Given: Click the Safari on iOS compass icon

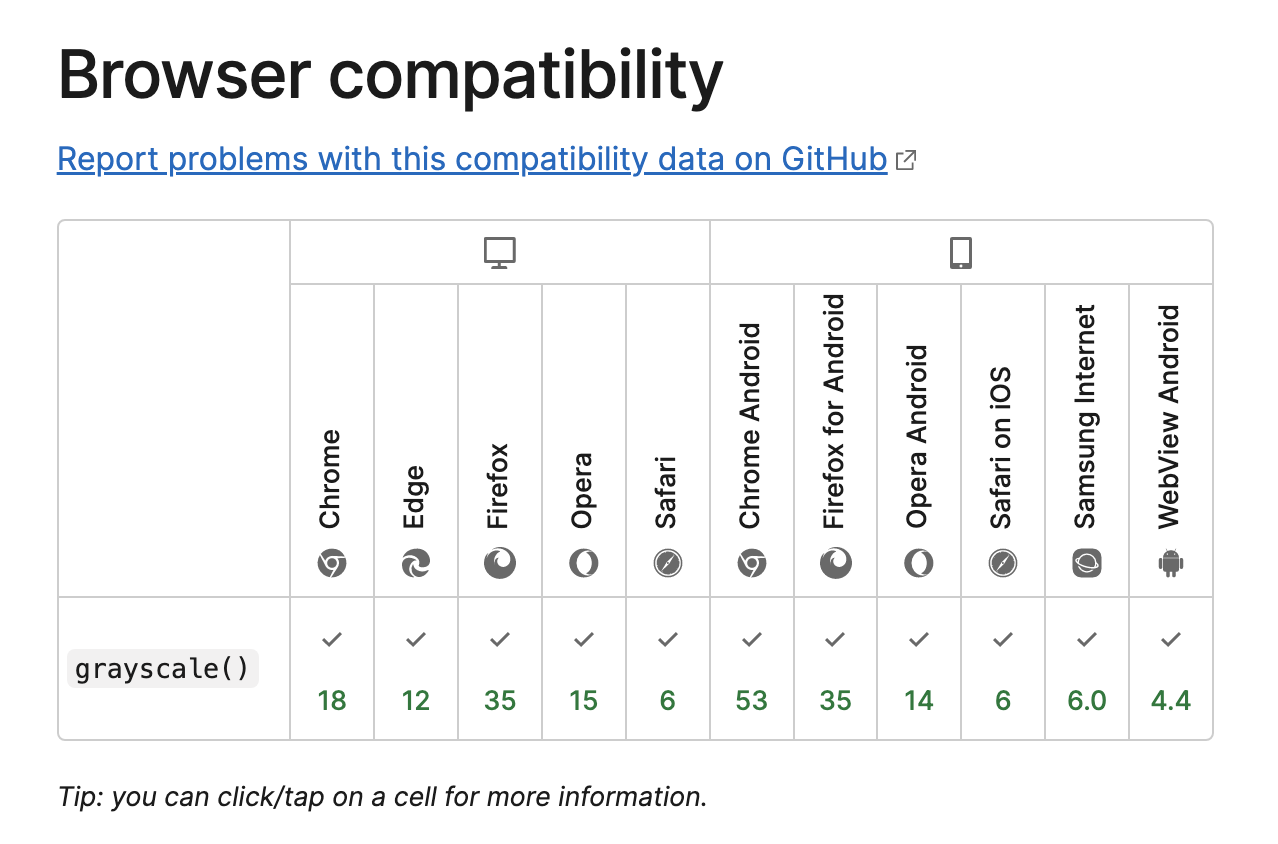Looking at the screenshot, I should [x=1003, y=565].
